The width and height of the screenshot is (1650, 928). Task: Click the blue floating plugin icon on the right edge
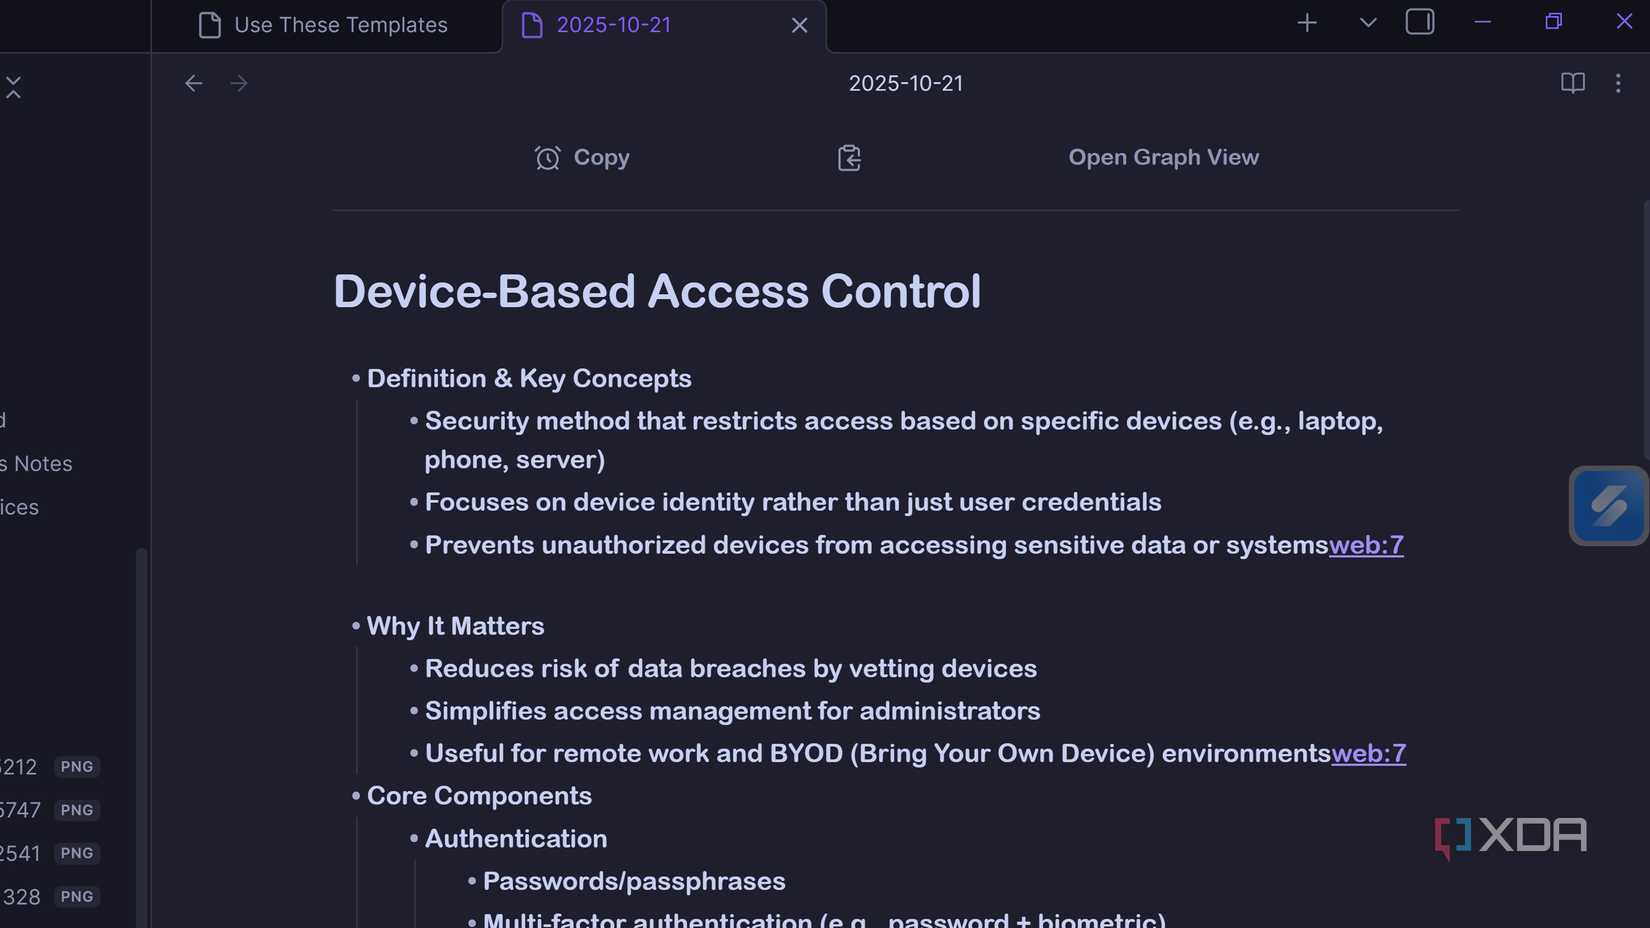[x=1608, y=506]
